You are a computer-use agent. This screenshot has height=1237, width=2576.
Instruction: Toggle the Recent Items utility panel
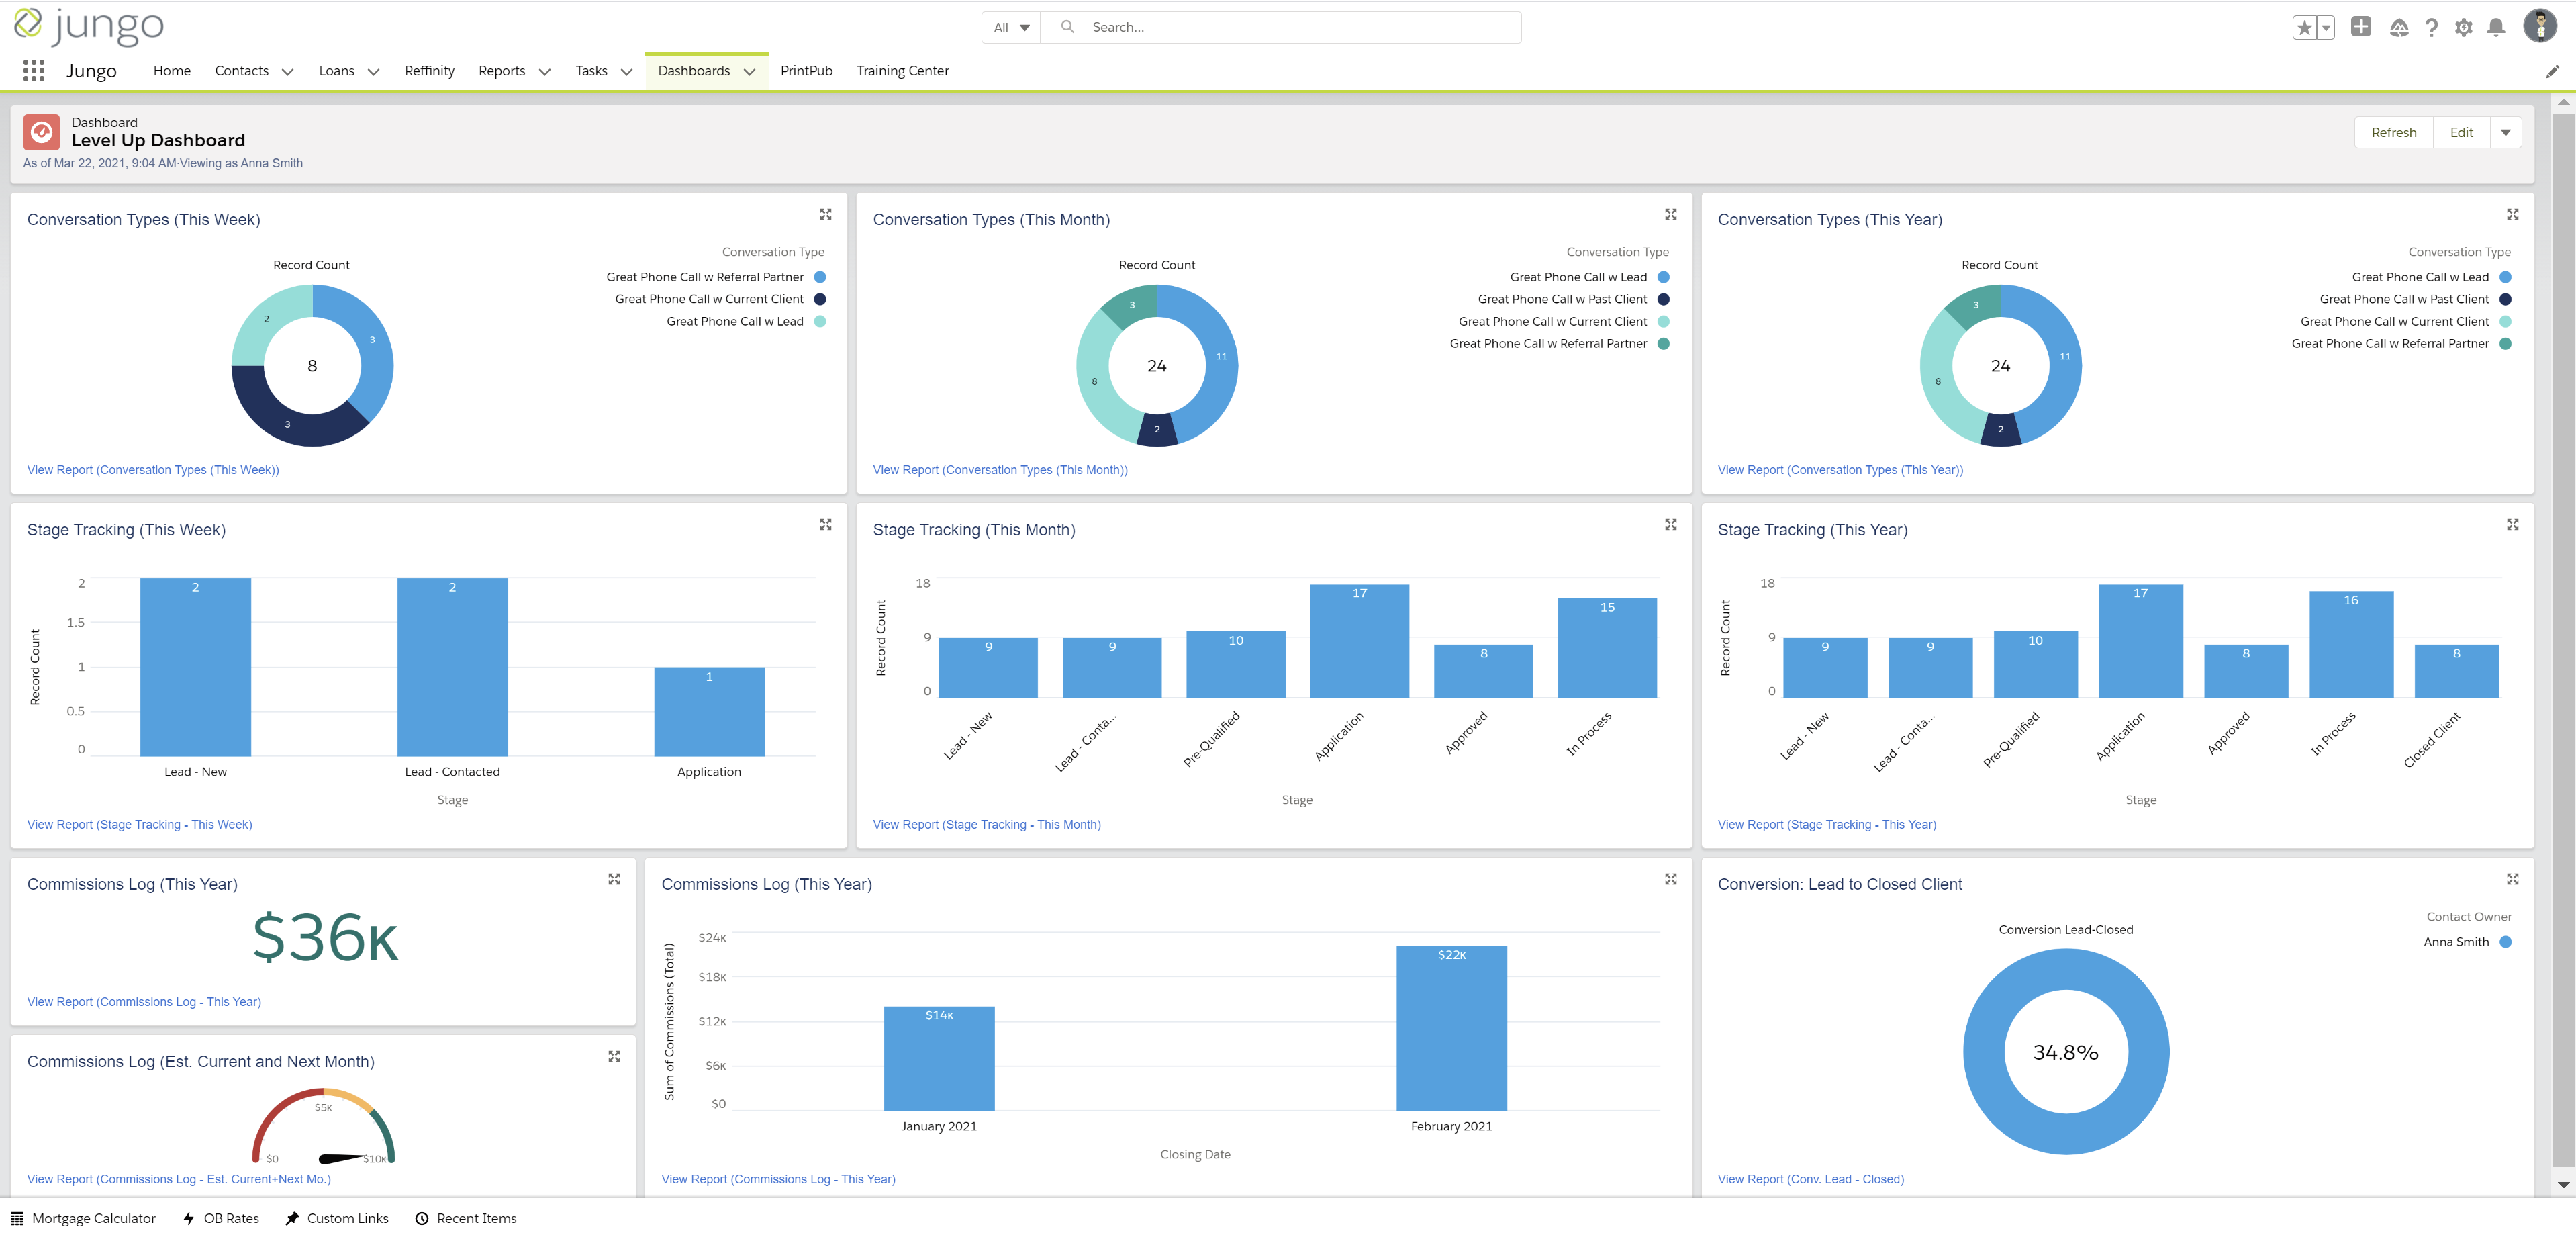466,1218
